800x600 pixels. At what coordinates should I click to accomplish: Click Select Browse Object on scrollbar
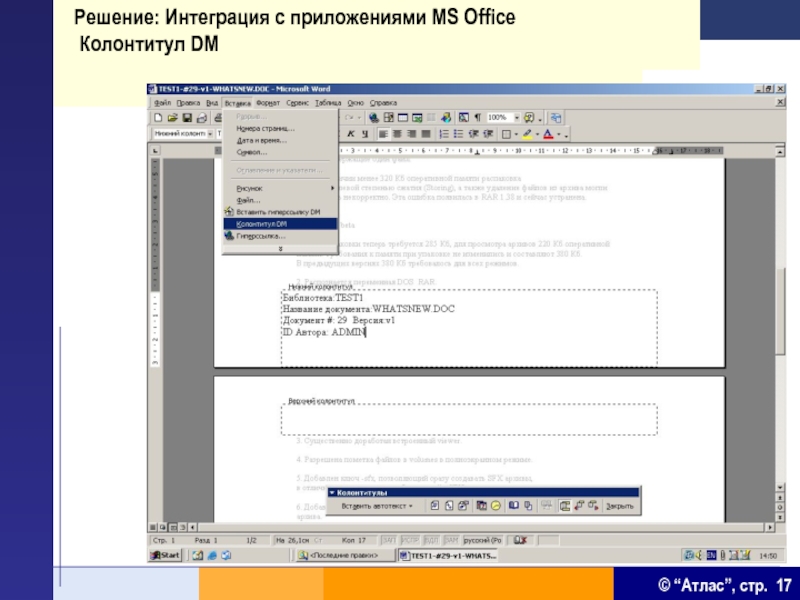point(780,507)
